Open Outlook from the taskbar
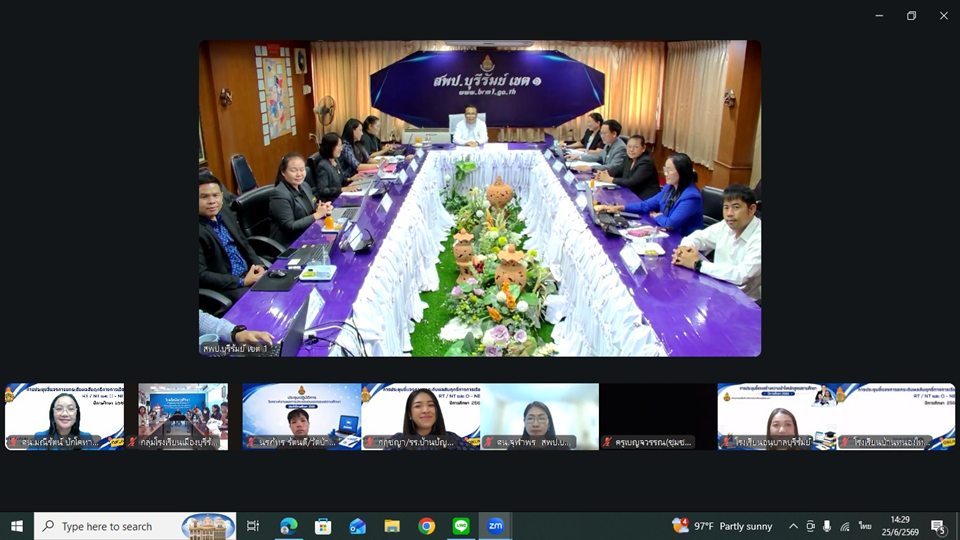 click(358, 526)
